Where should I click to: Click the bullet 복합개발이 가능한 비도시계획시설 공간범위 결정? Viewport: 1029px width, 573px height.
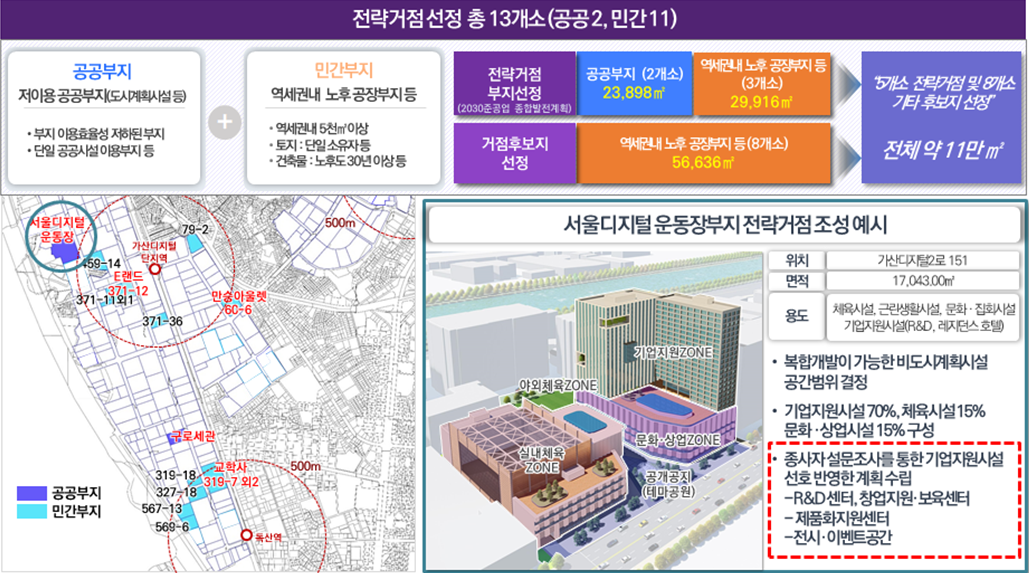point(879,371)
